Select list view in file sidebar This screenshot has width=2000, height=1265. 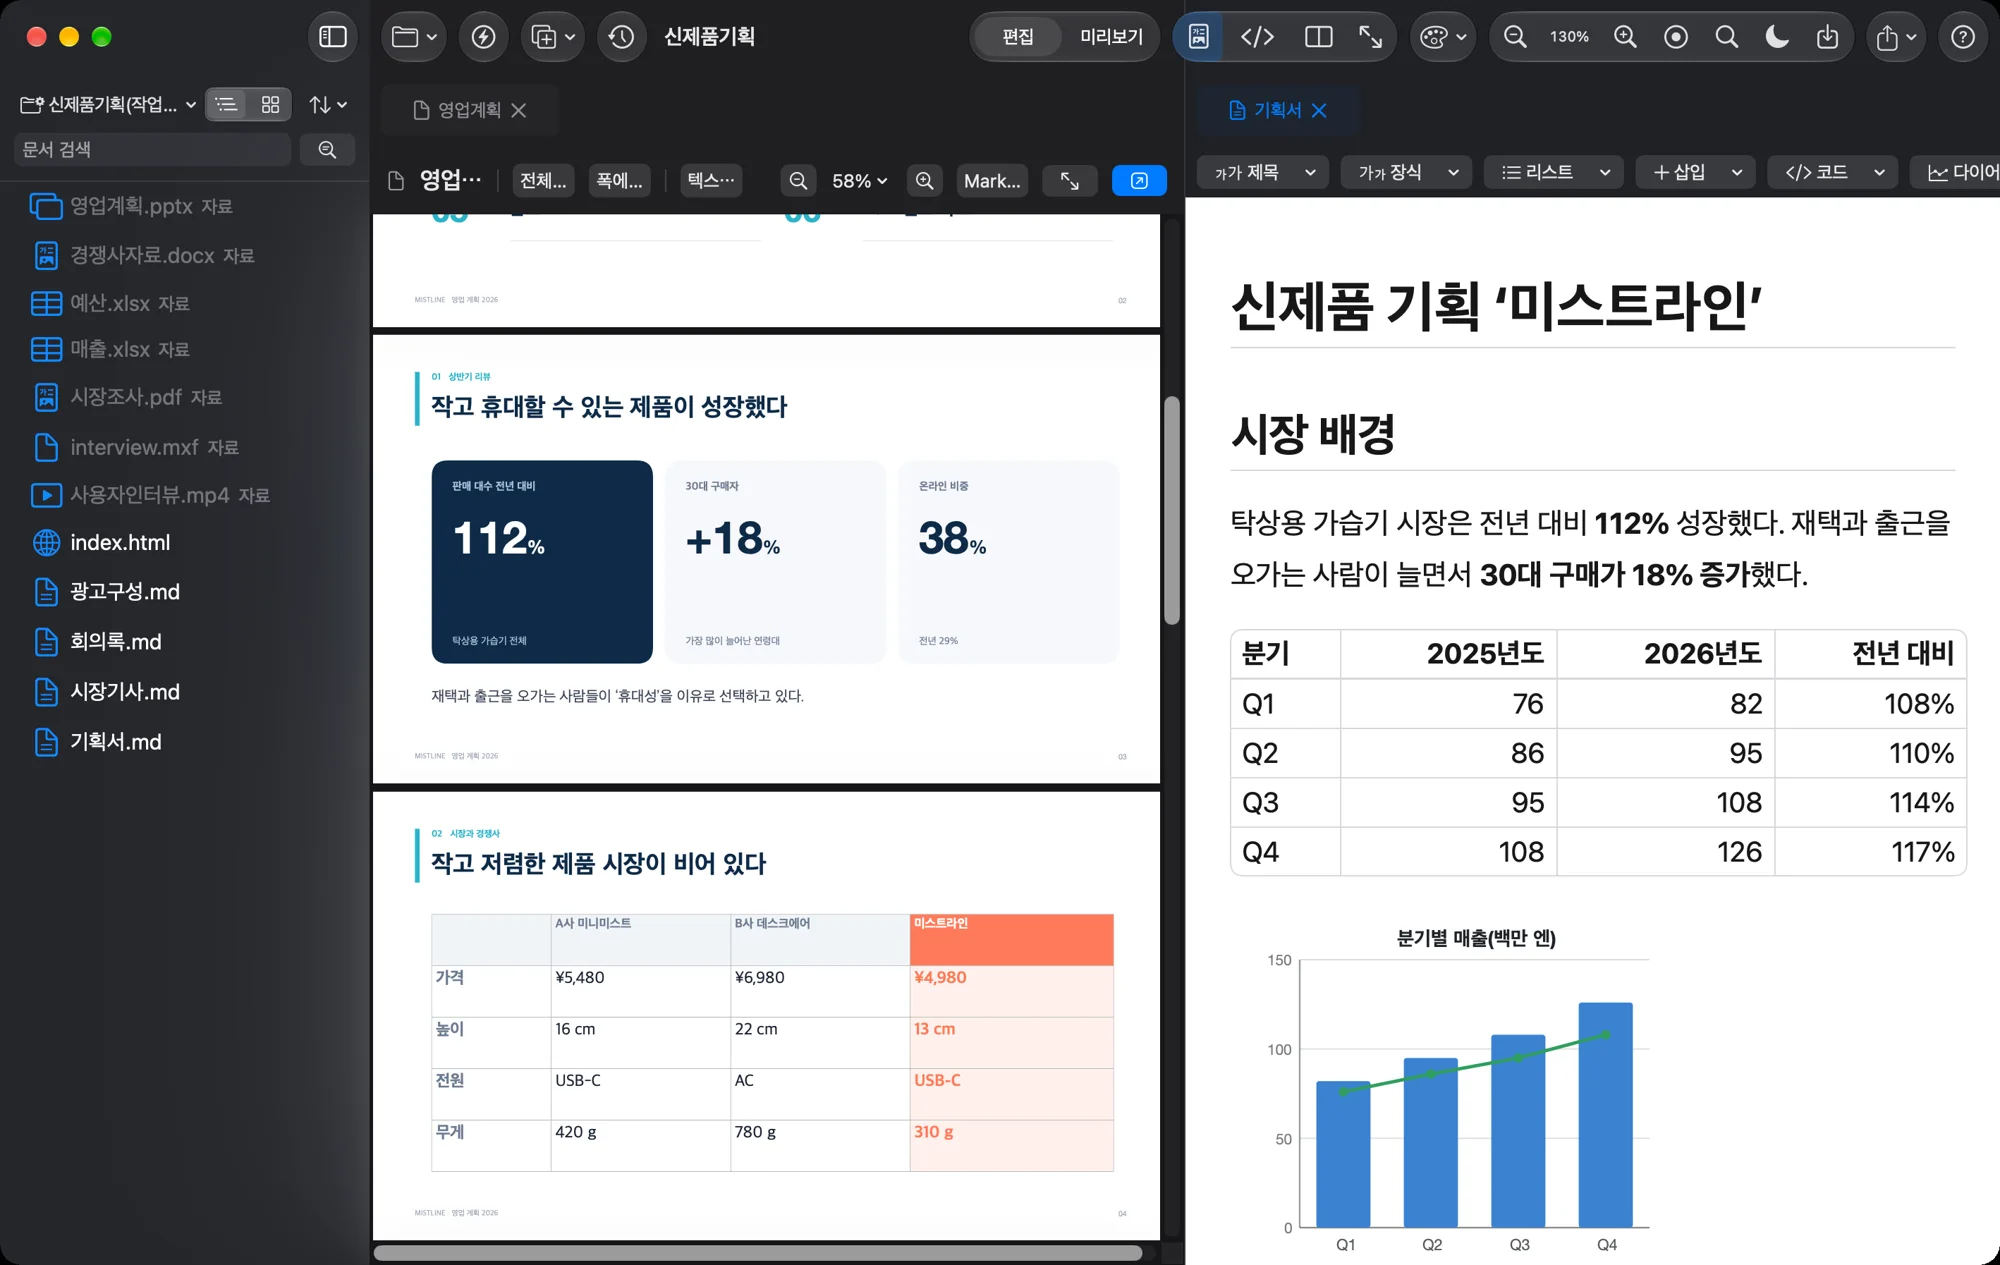[x=227, y=104]
